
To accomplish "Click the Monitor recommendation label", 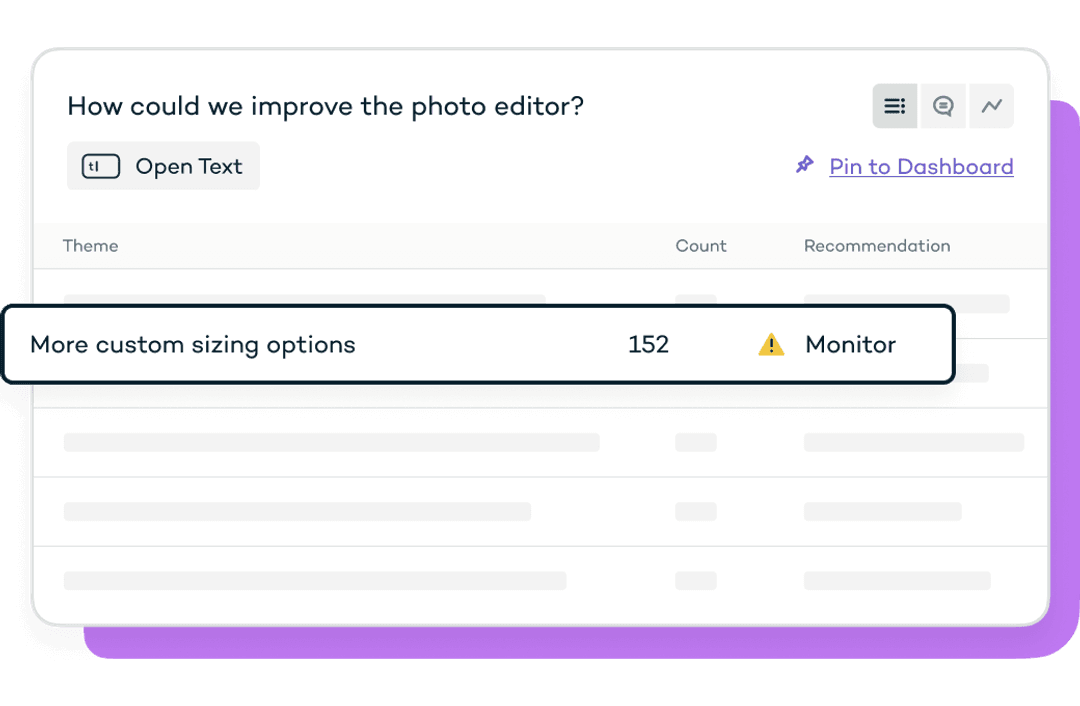I will tap(851, 344).
